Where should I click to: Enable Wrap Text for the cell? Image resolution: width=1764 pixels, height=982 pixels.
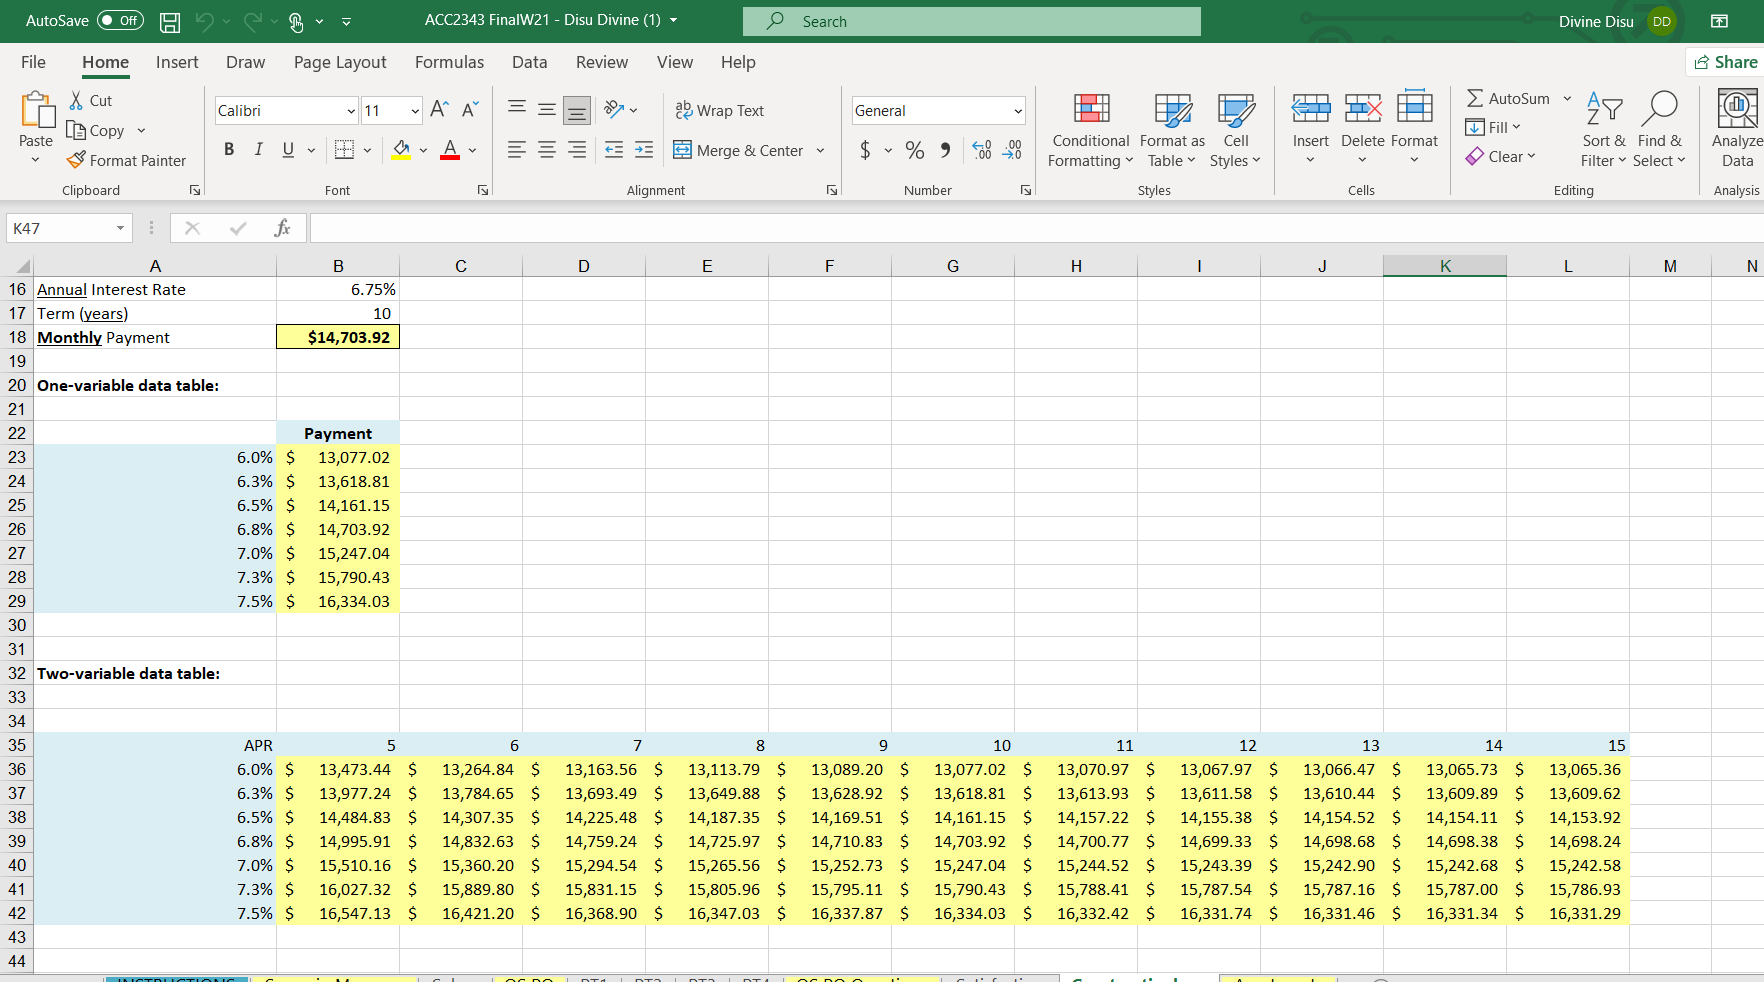pyautogui.click(x=720, y=110)
